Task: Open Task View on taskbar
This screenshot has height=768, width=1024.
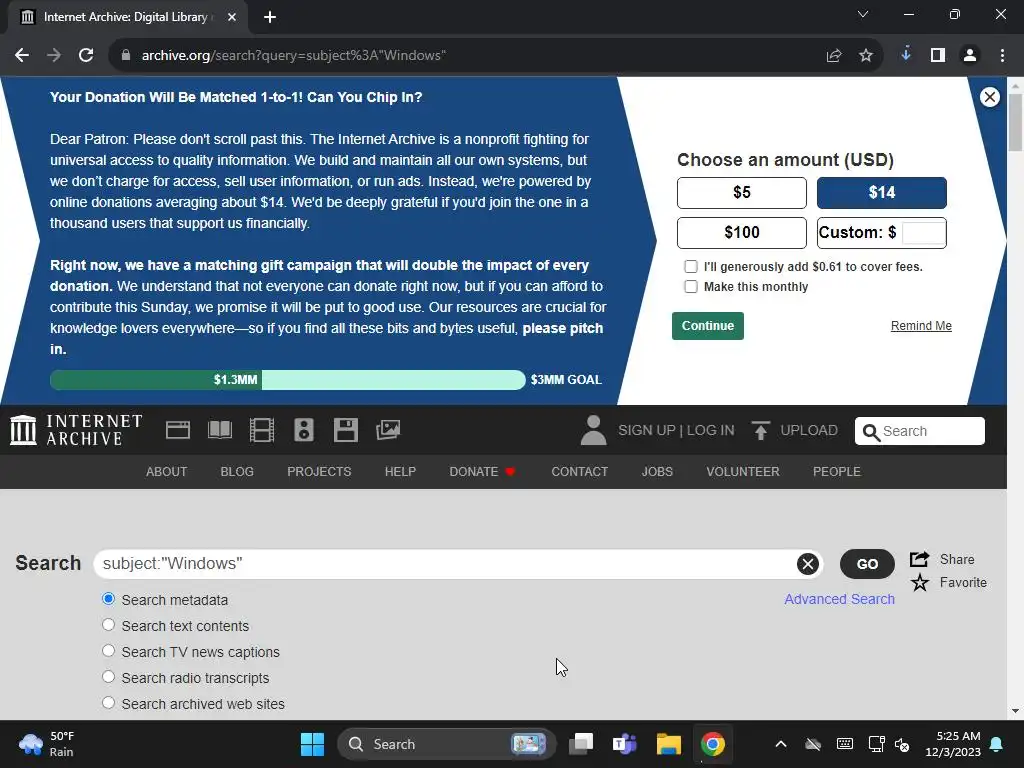Action: tap(581, 744)
